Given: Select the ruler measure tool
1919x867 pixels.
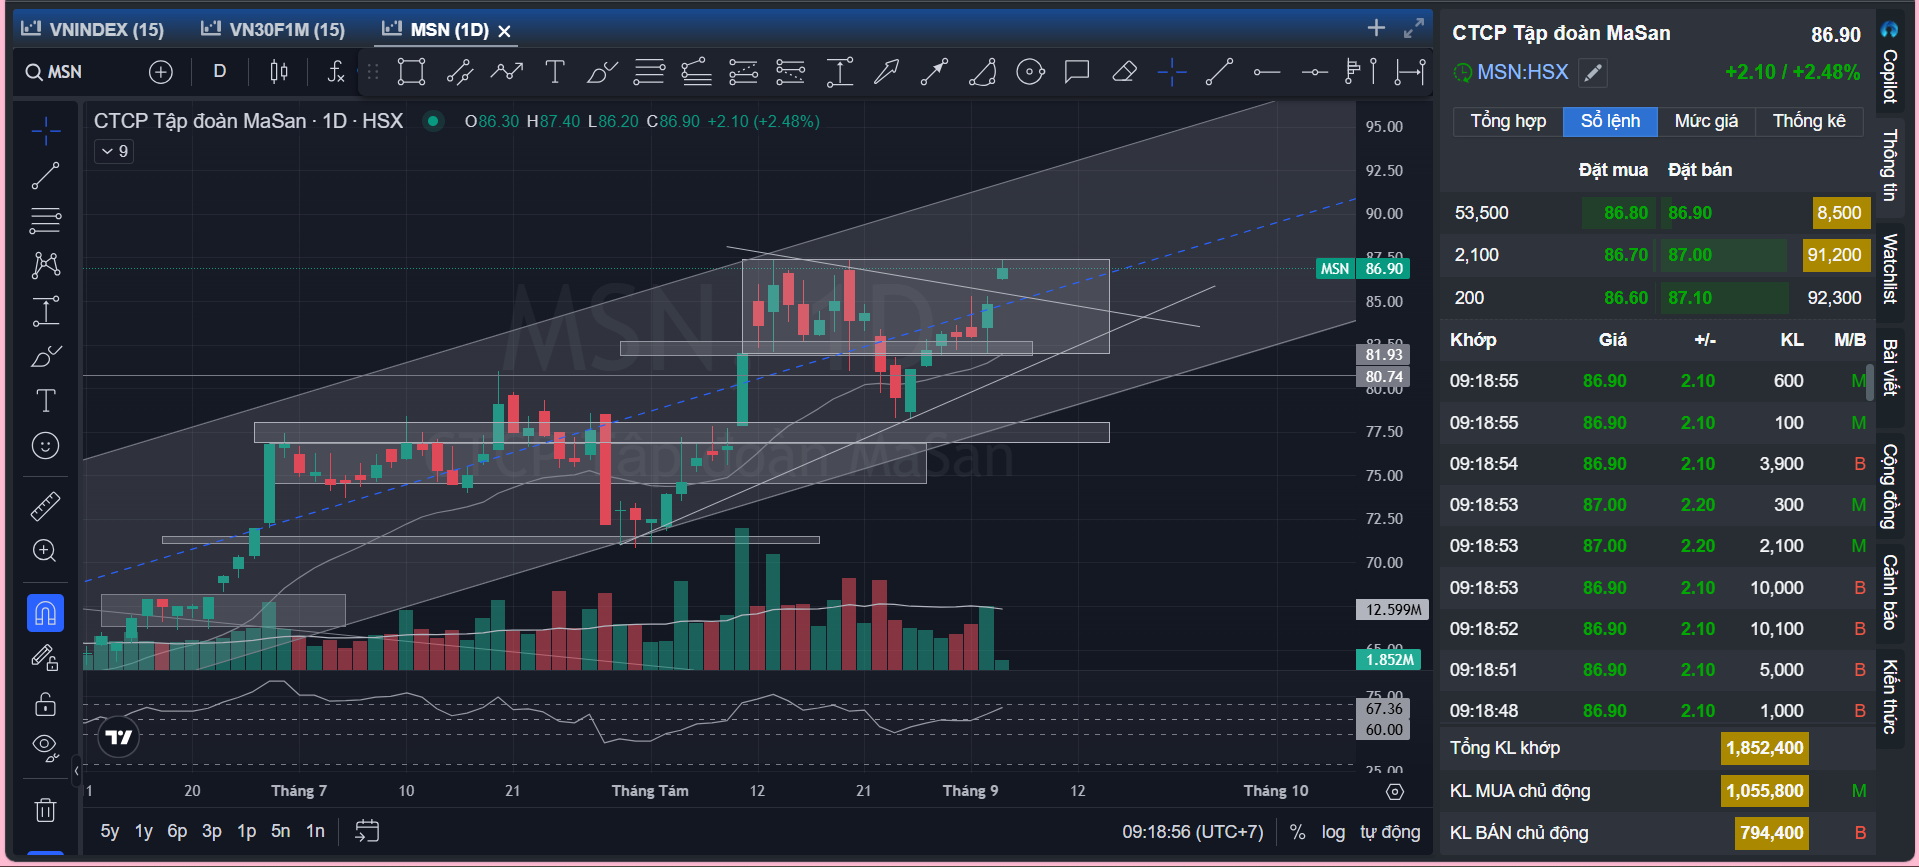Looking at the screenshot, I should pos(45,507).
